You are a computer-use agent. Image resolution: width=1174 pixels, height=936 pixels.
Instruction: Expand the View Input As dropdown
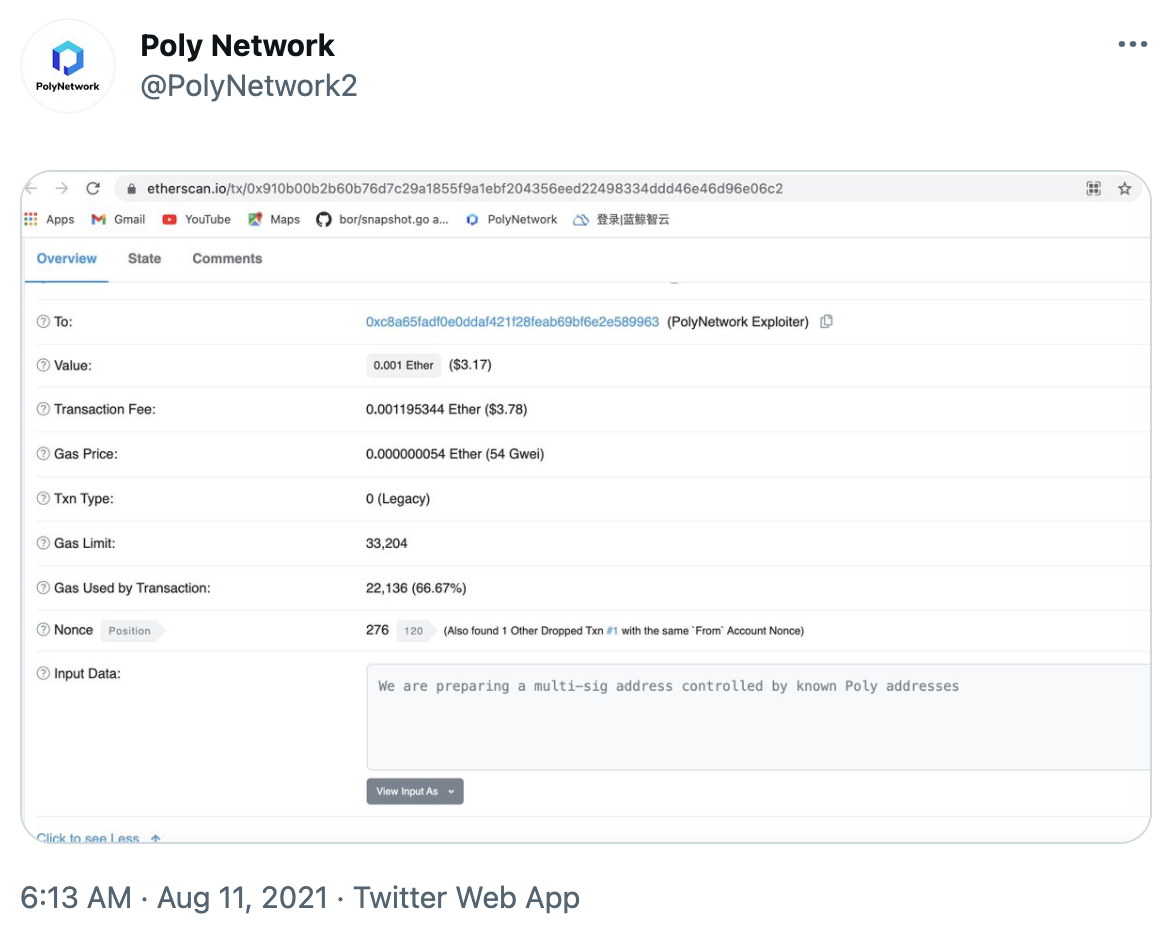(415, 791)
